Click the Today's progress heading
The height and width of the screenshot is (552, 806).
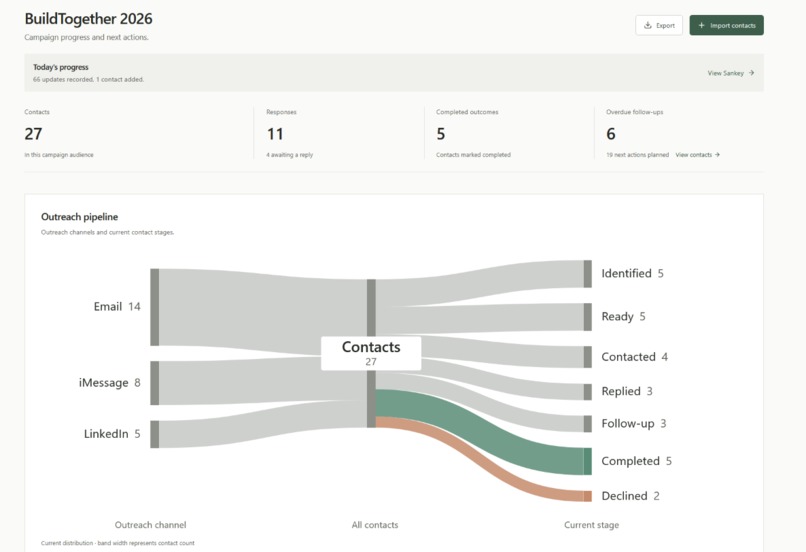[61, 67]
